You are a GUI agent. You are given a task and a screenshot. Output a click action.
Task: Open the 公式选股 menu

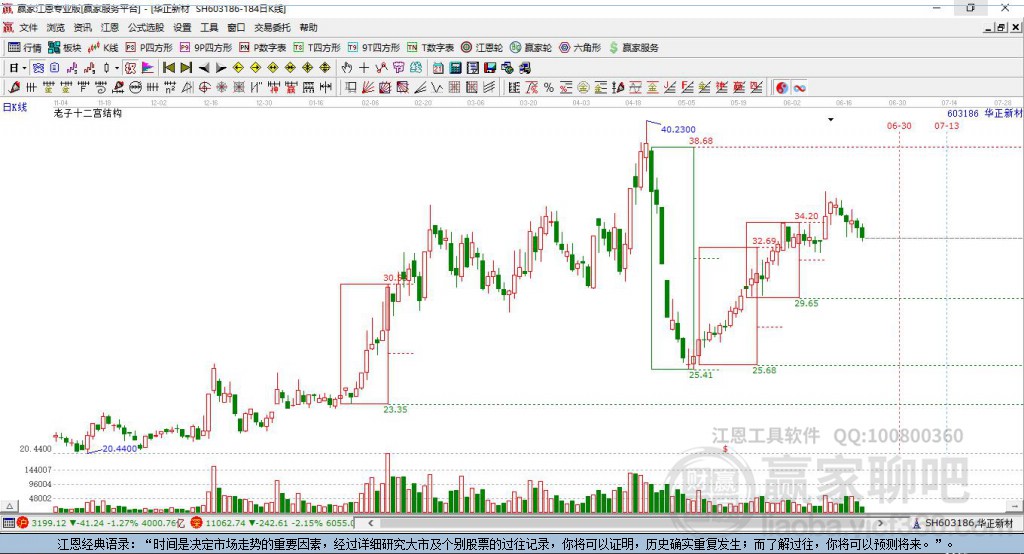pyautogui.click(x=146, y=27)
